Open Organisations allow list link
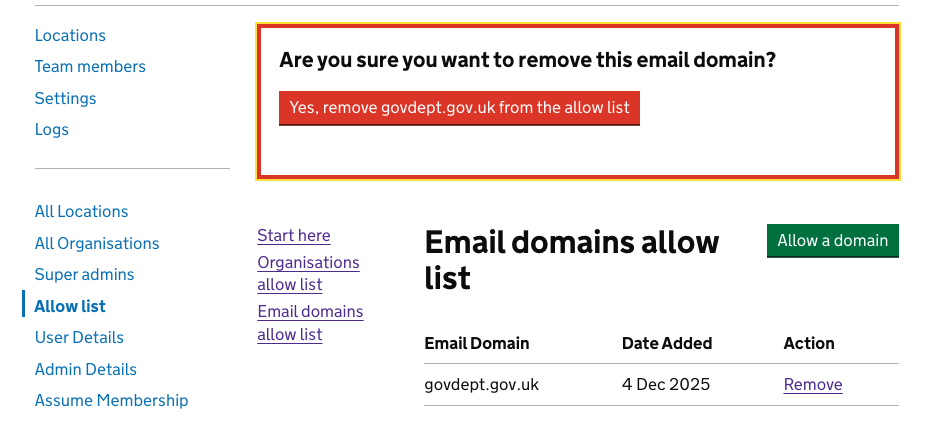Screen dimensions: 946x428 (308, 273)
